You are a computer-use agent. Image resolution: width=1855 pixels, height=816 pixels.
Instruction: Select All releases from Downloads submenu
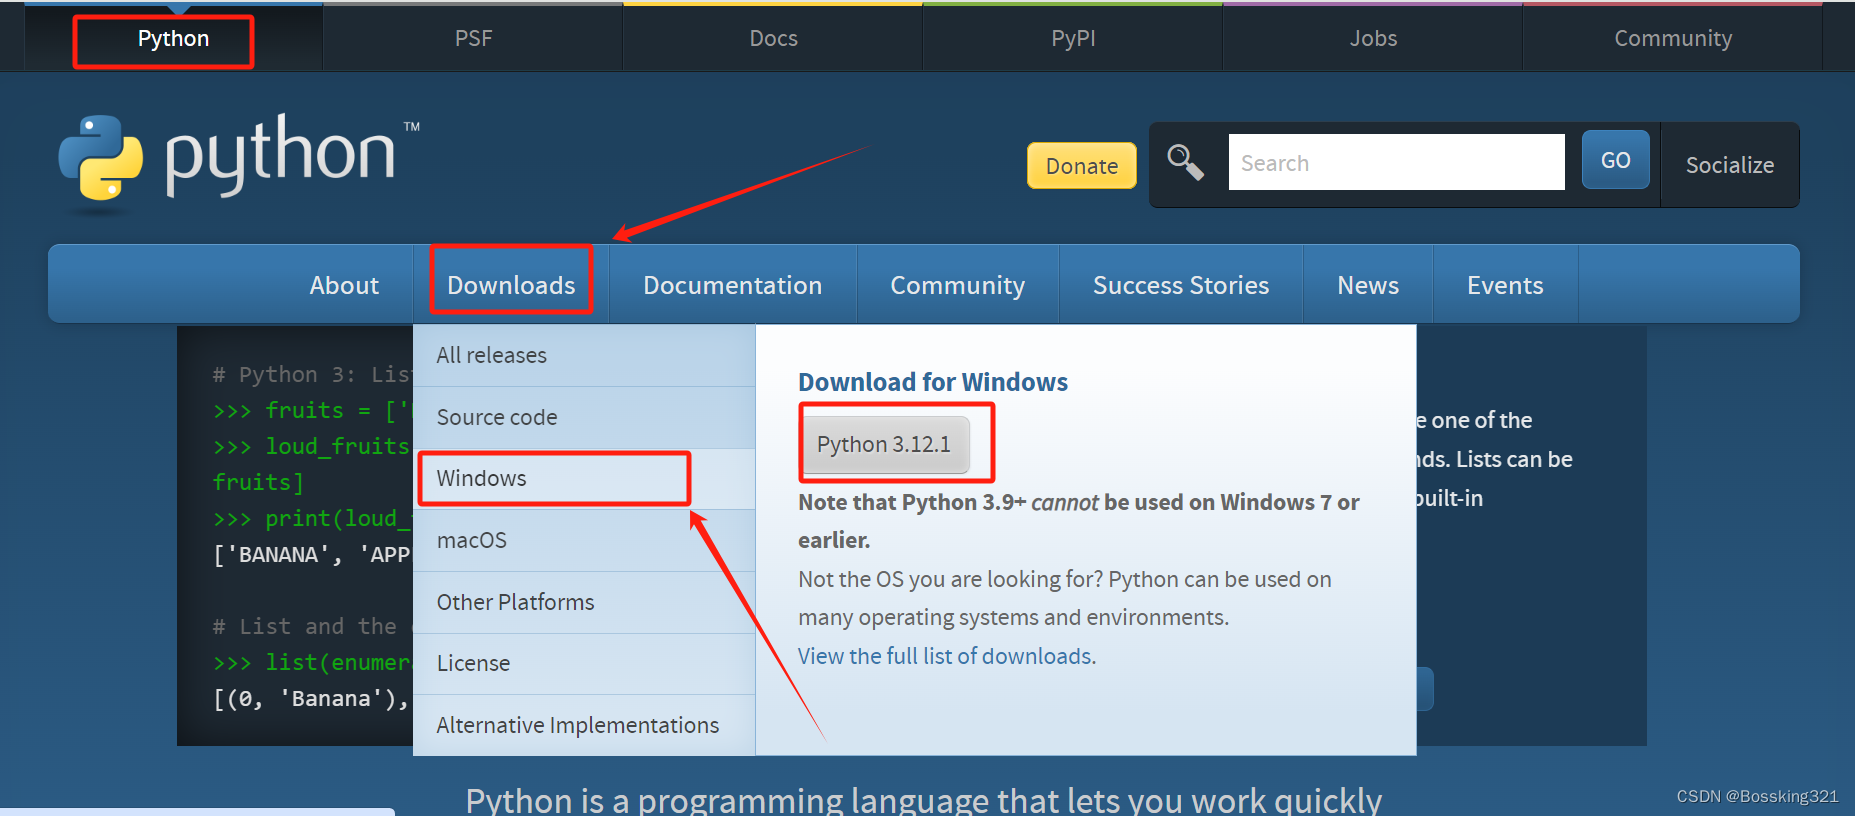click(584, 355)
